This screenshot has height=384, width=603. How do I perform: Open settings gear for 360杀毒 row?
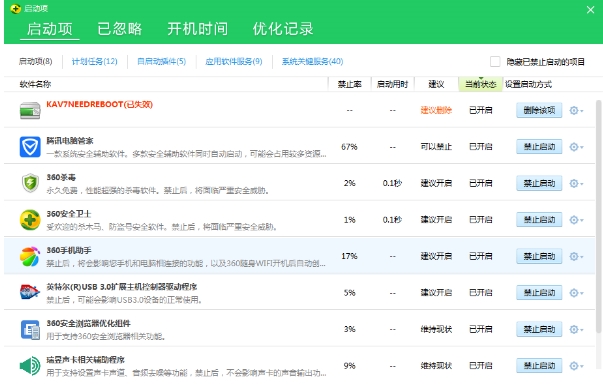tap(576, 183)
